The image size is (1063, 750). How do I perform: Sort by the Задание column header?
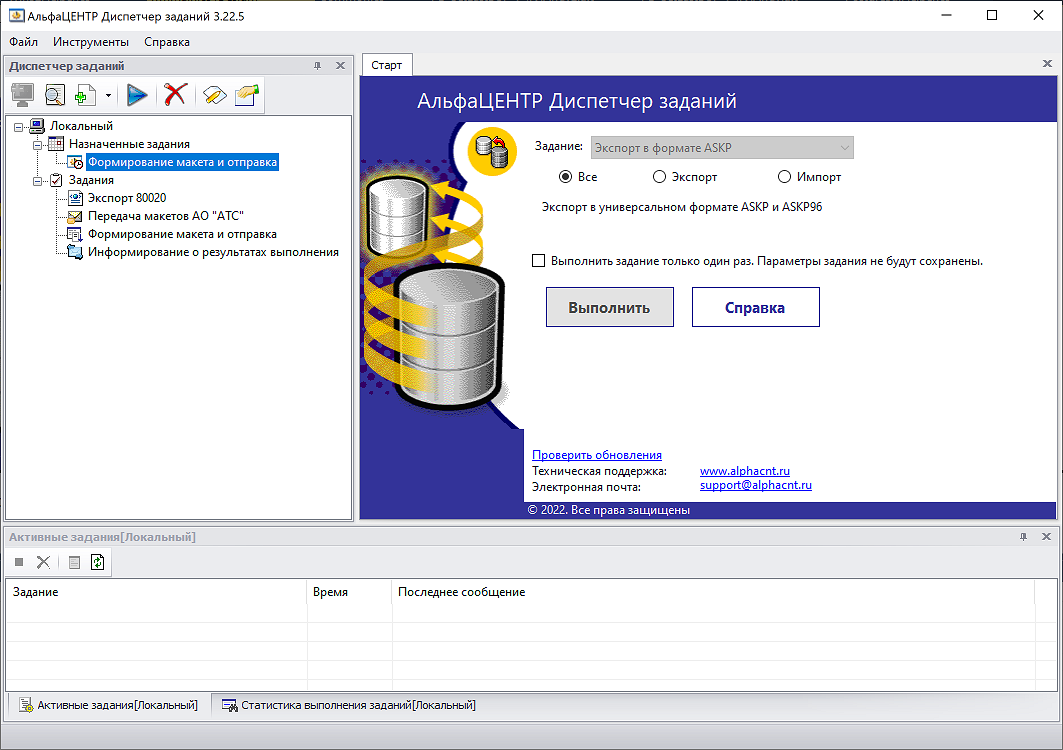pyautogui.click(x=157, y=592)
